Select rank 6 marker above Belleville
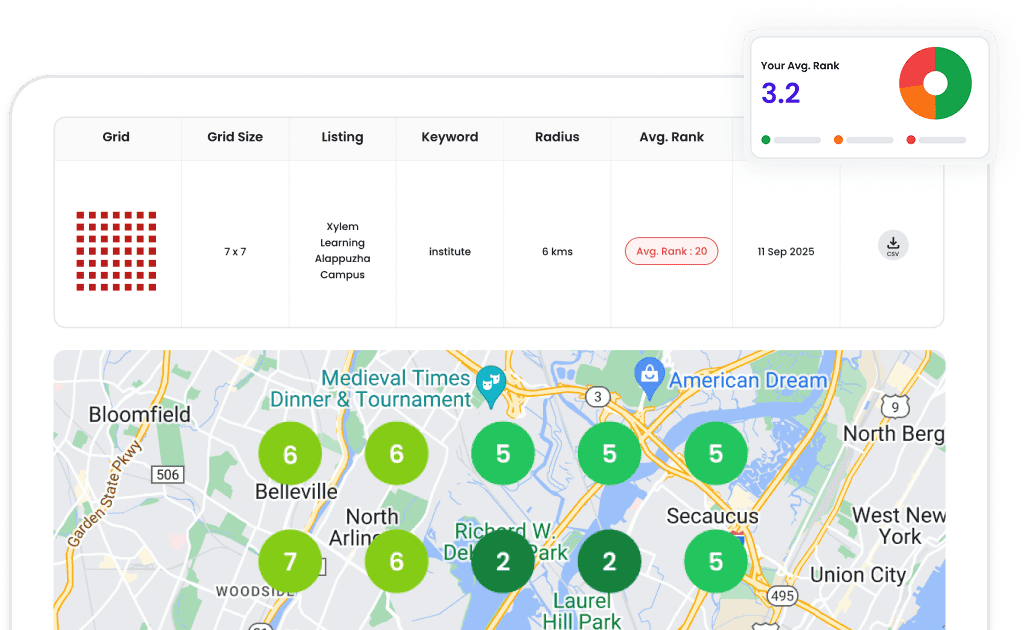1026x630 pixels. click(290, 454)
